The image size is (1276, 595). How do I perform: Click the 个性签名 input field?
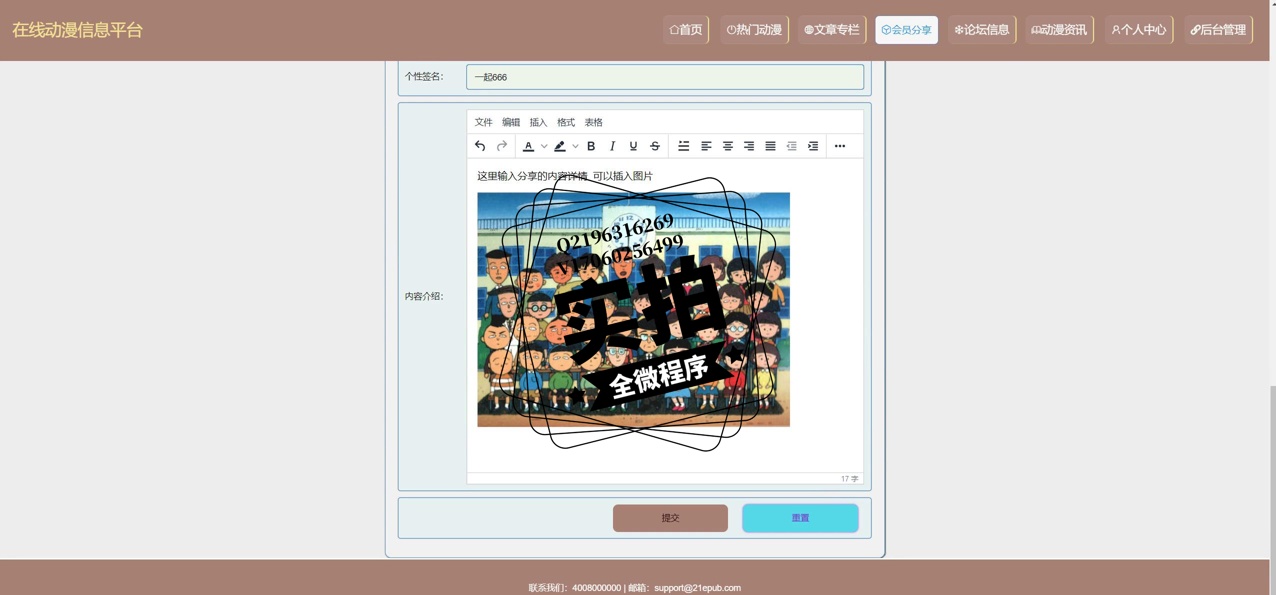tap(665, 77)
